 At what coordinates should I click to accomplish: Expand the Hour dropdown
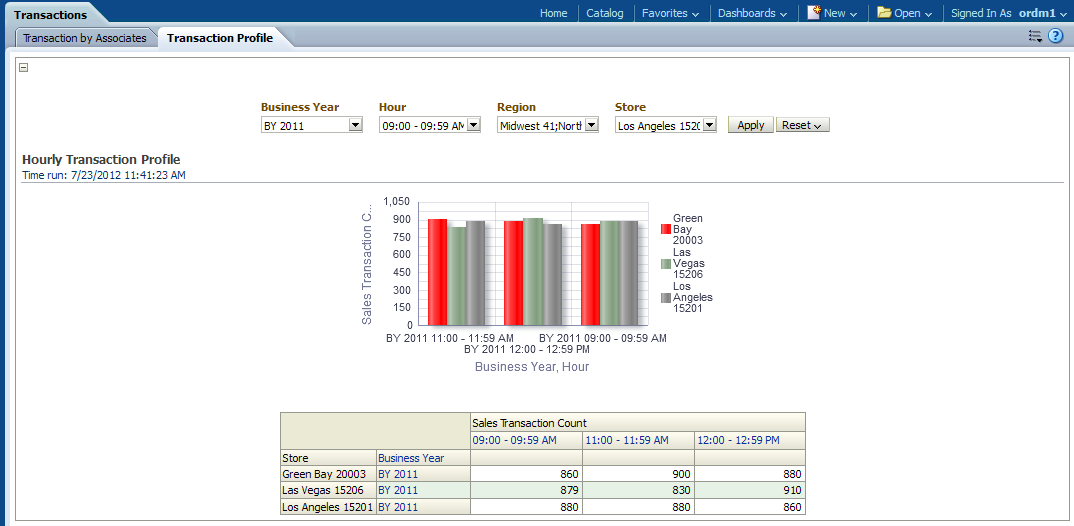click(474, 126)
